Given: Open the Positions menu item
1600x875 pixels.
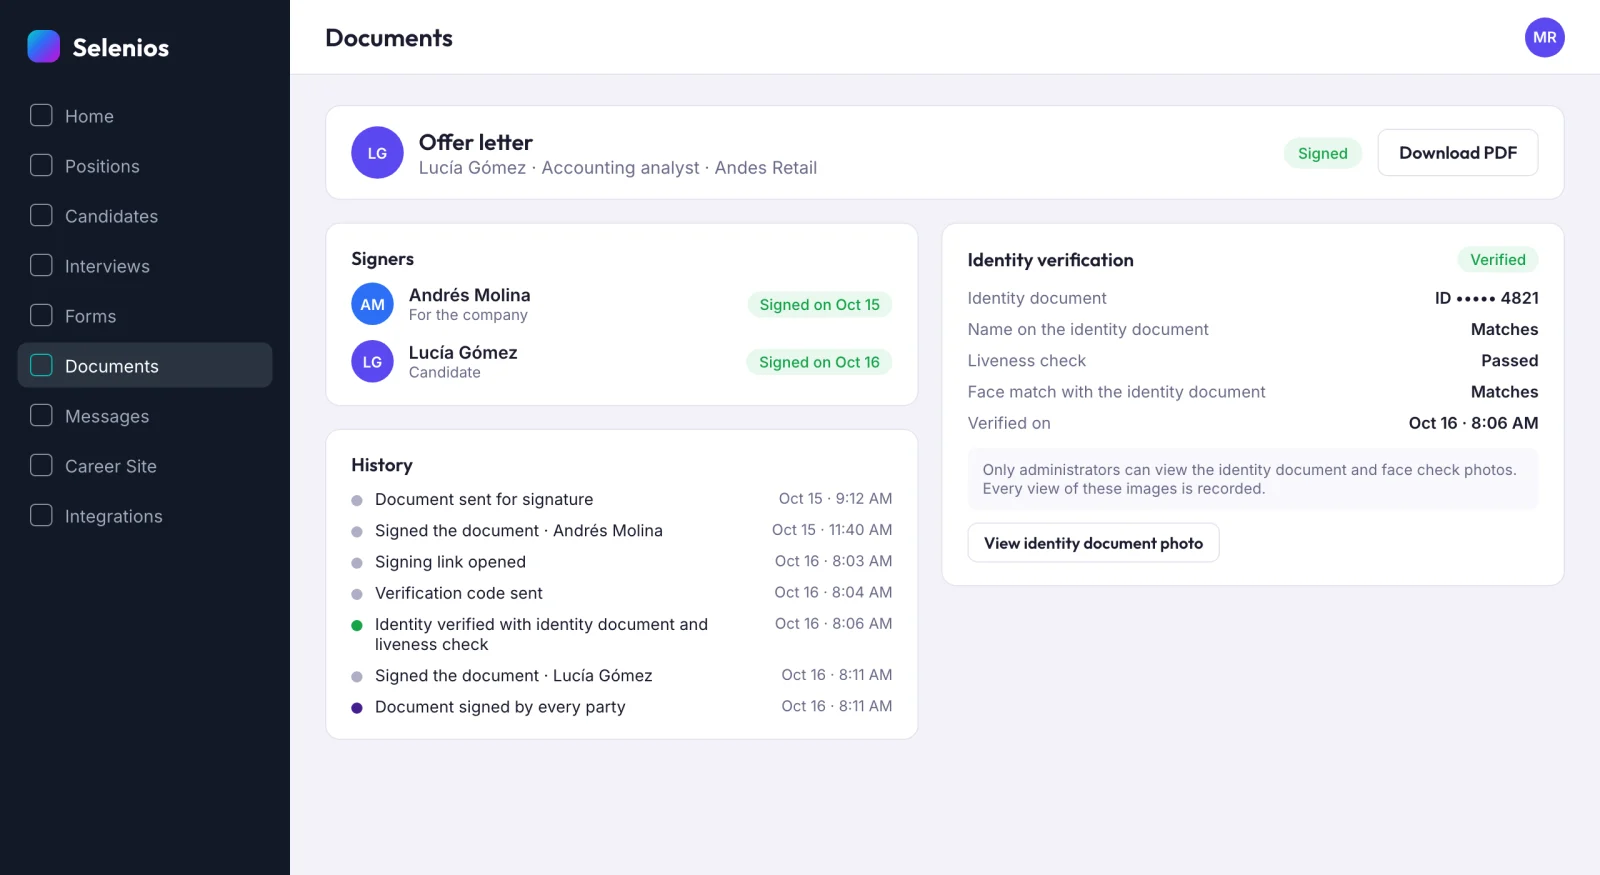Looking at the screenshot, I should pos(145,166).
